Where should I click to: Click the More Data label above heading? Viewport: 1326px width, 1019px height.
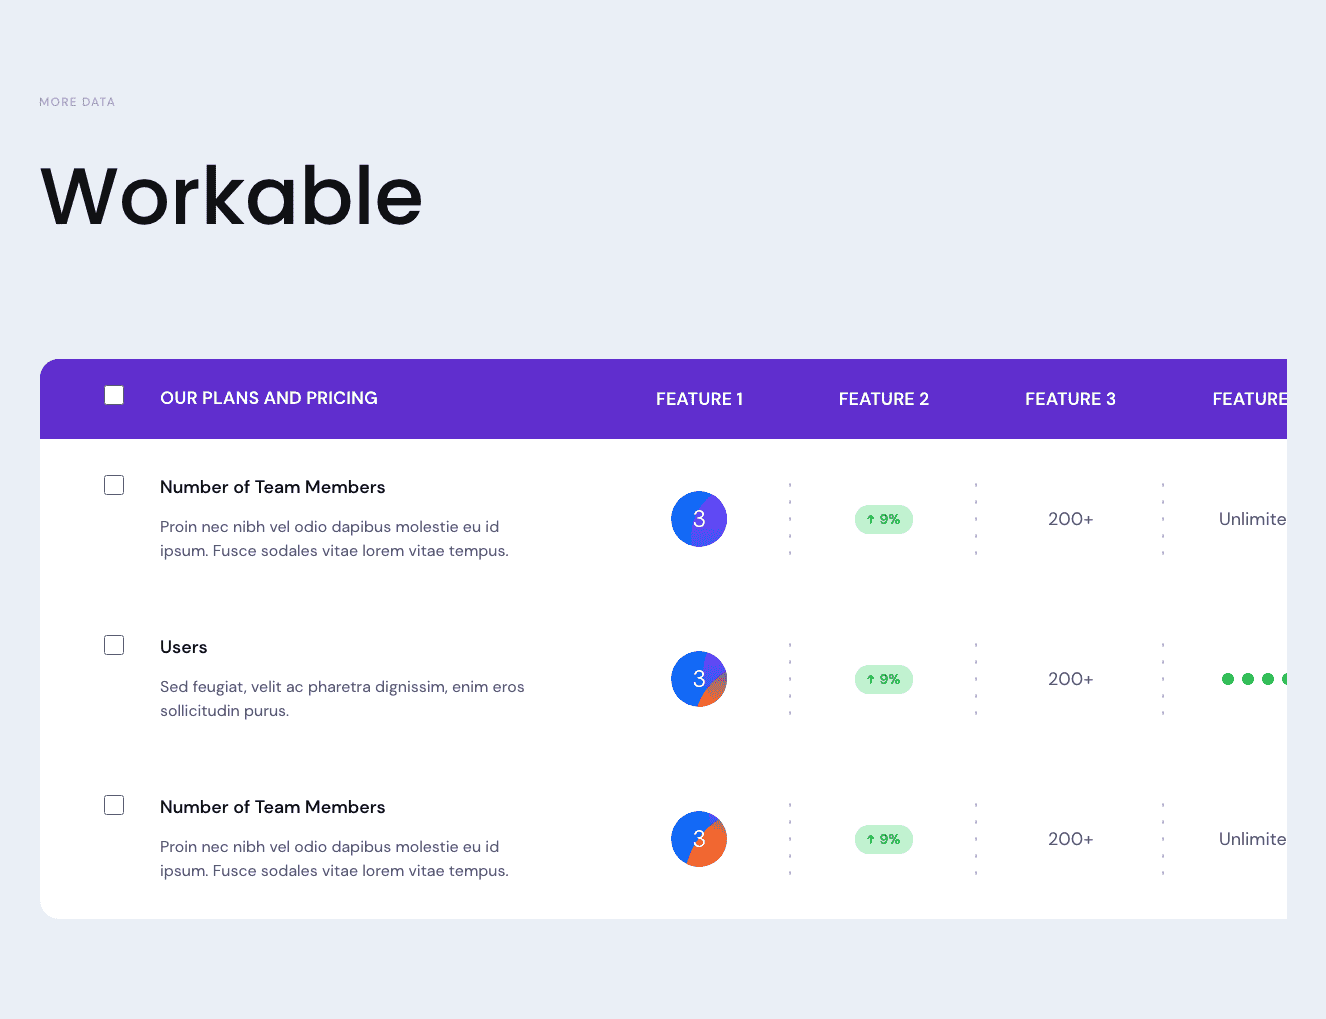pyautogui.click(x=77, y=102)
